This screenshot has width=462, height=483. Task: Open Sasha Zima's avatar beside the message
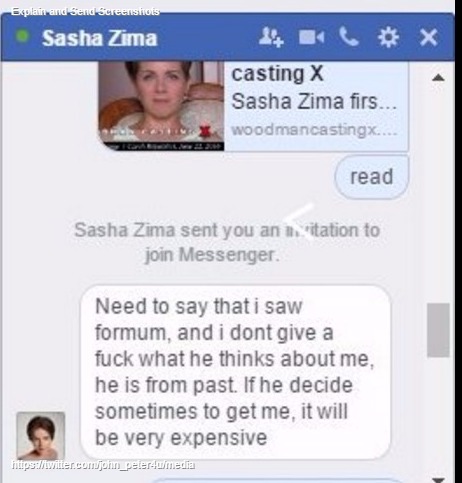point(41,435)
